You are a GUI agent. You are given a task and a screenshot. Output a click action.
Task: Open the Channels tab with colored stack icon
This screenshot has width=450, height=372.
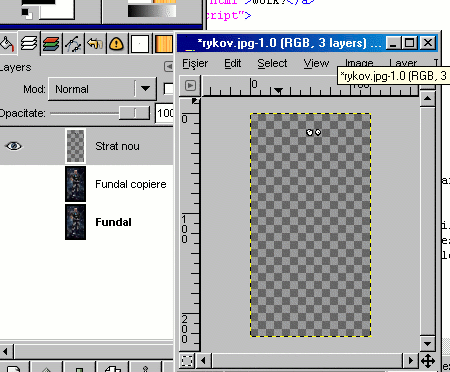pos(51,44)
